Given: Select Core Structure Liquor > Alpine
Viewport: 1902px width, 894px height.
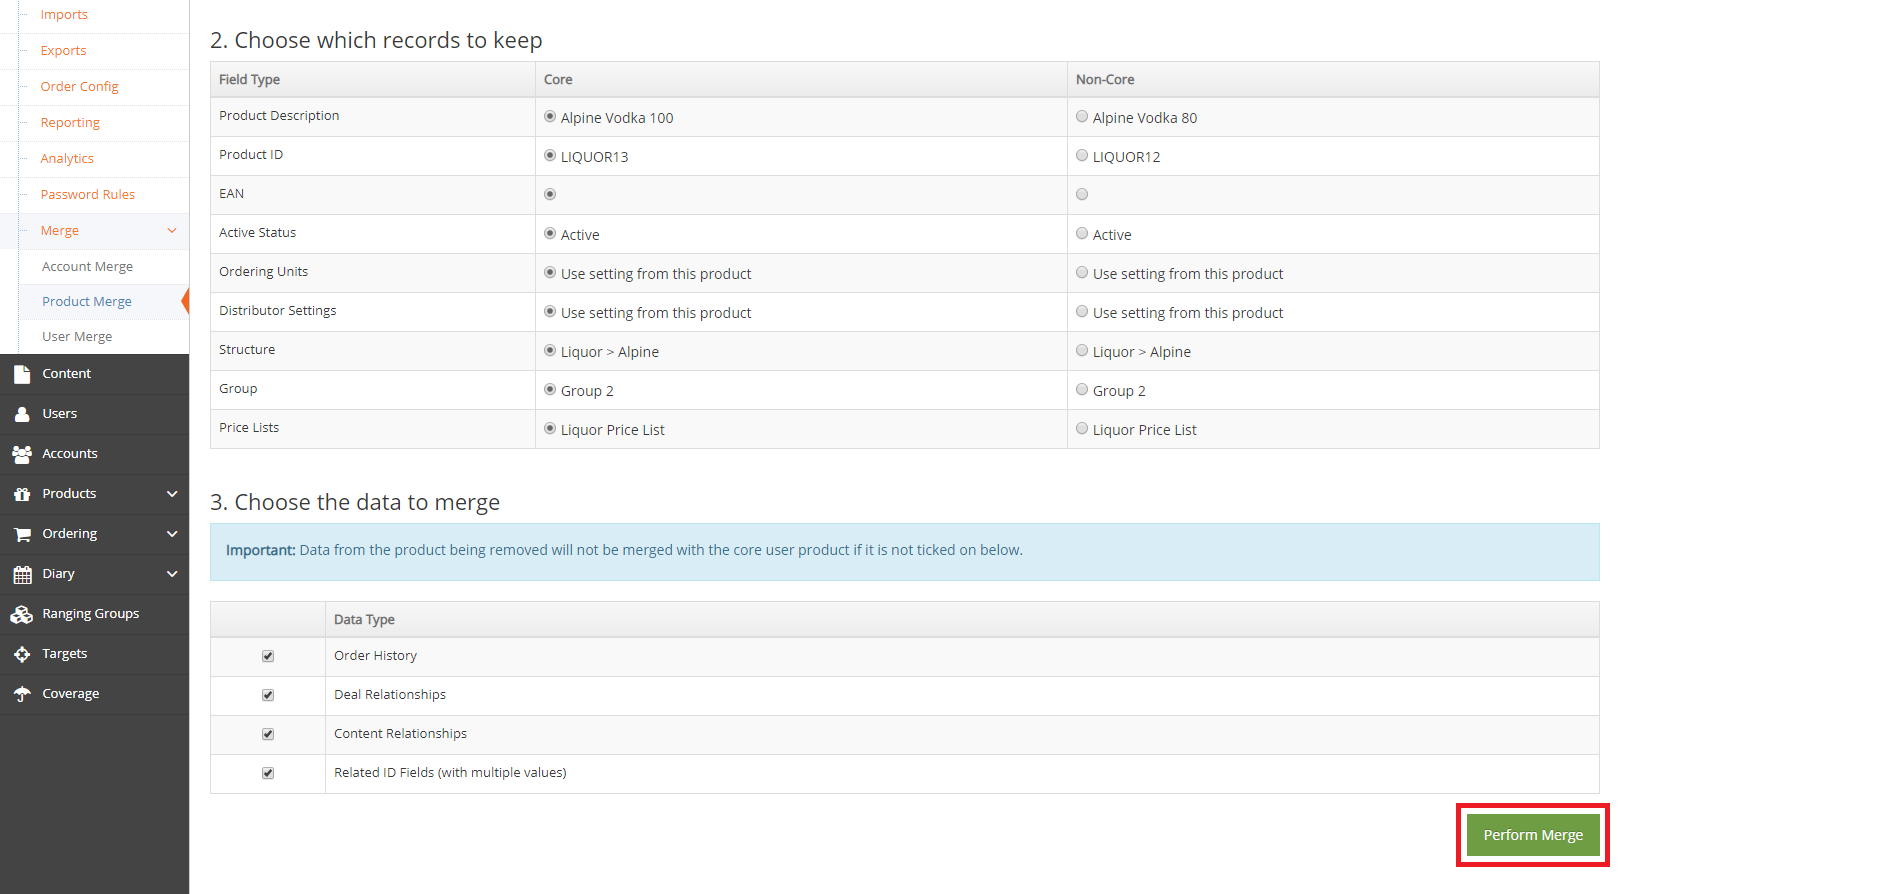Looking at the screenshot, I should pos(550,351).
